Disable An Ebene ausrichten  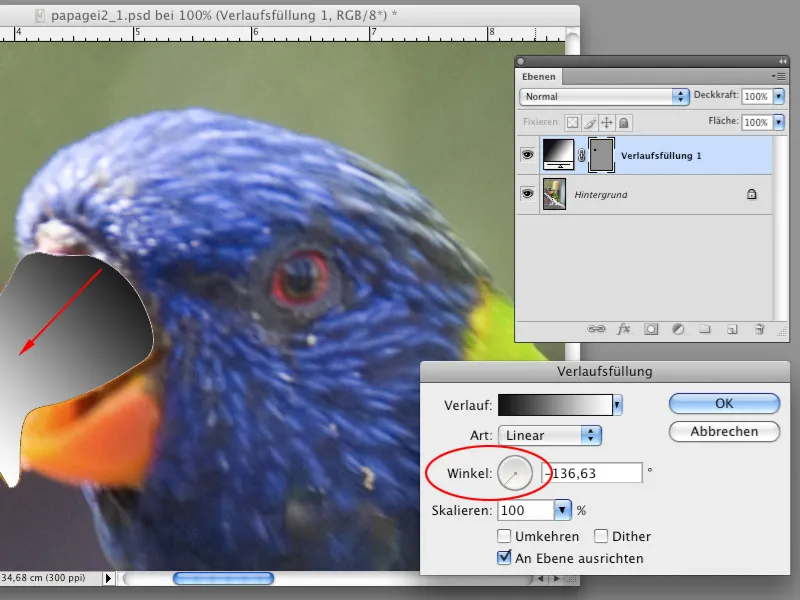(505, 558)
